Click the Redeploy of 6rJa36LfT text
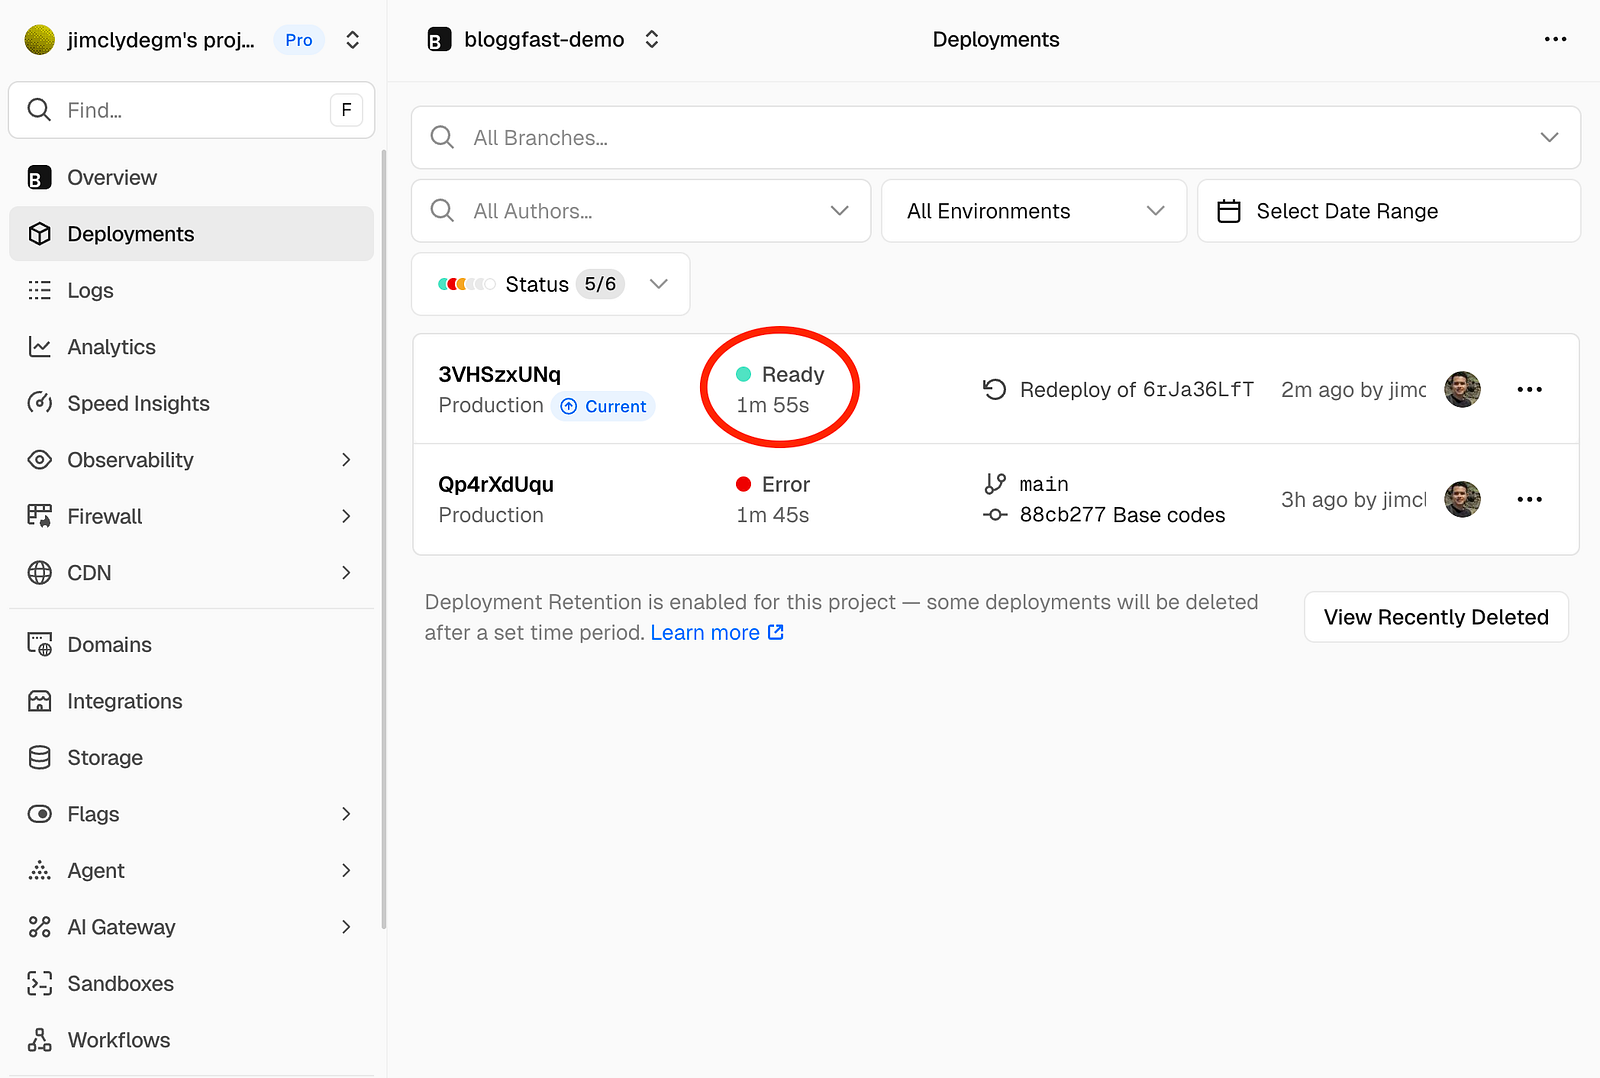Viewport: 1600px width, 1078px height. (x=1136, y=389)
